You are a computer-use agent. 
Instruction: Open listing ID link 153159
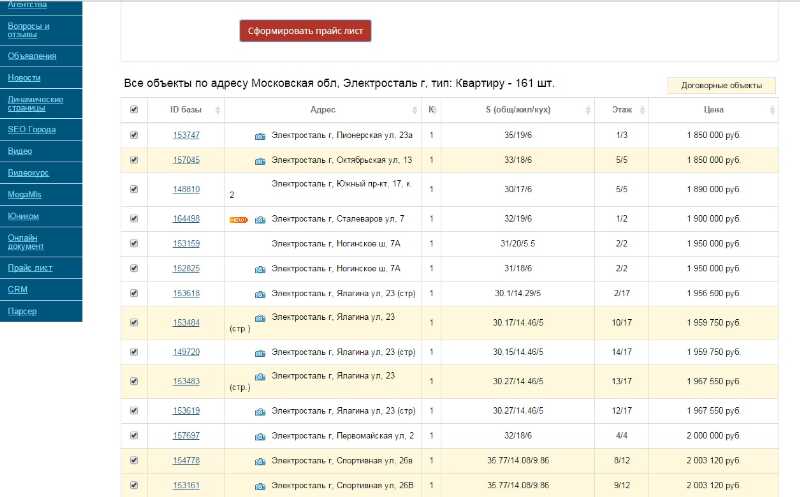click(x=186, y=244)
